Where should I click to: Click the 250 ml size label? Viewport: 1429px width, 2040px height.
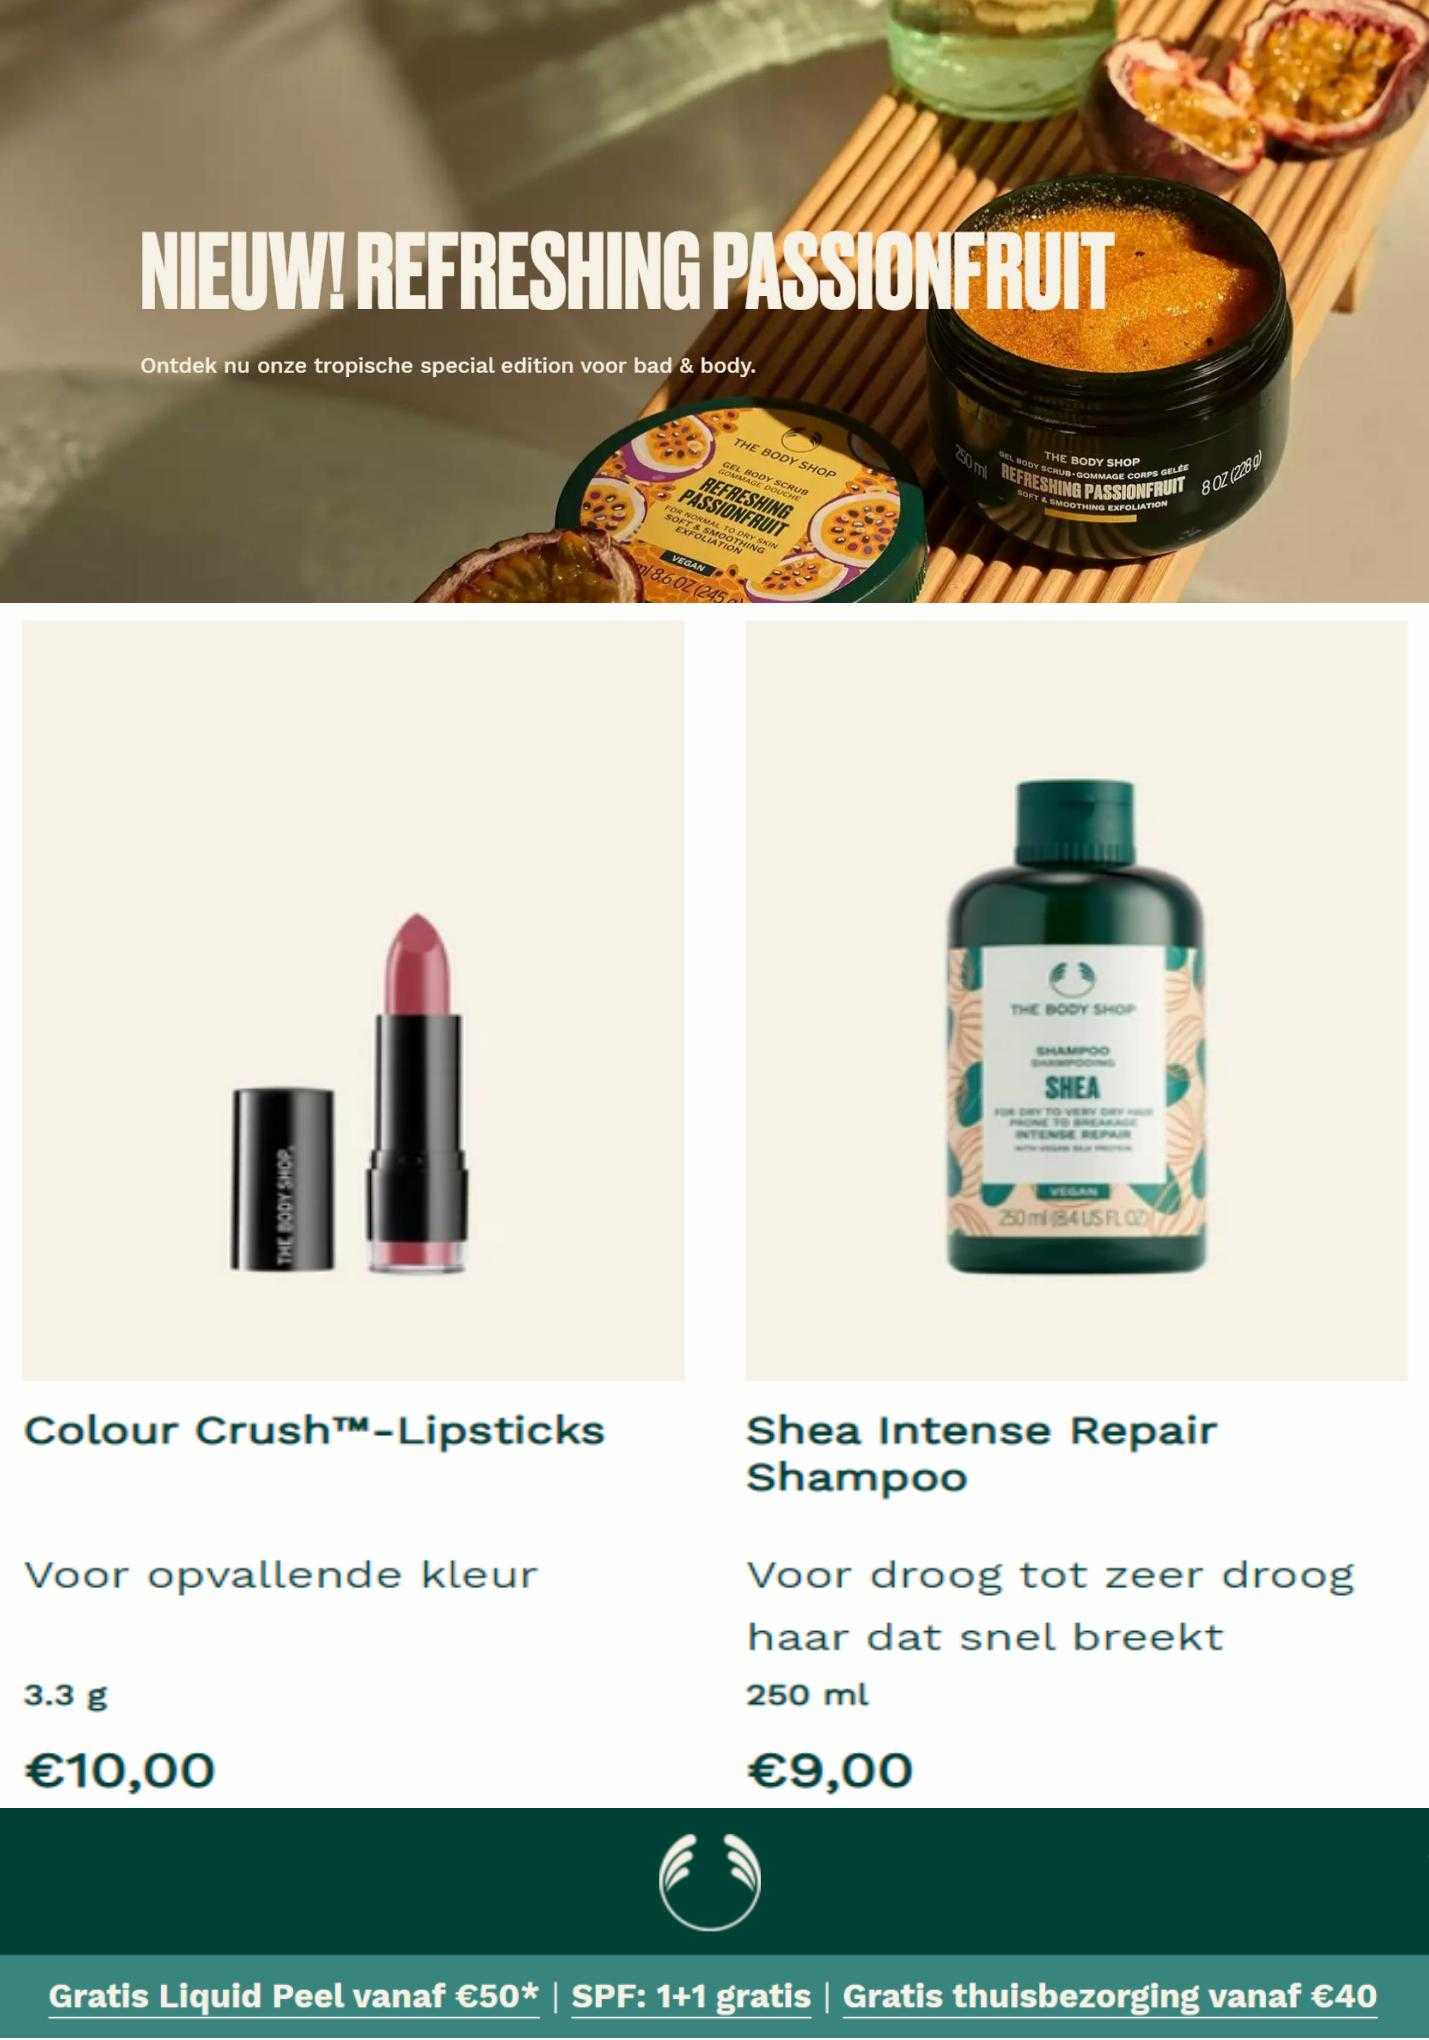(x=807, y=1695)
